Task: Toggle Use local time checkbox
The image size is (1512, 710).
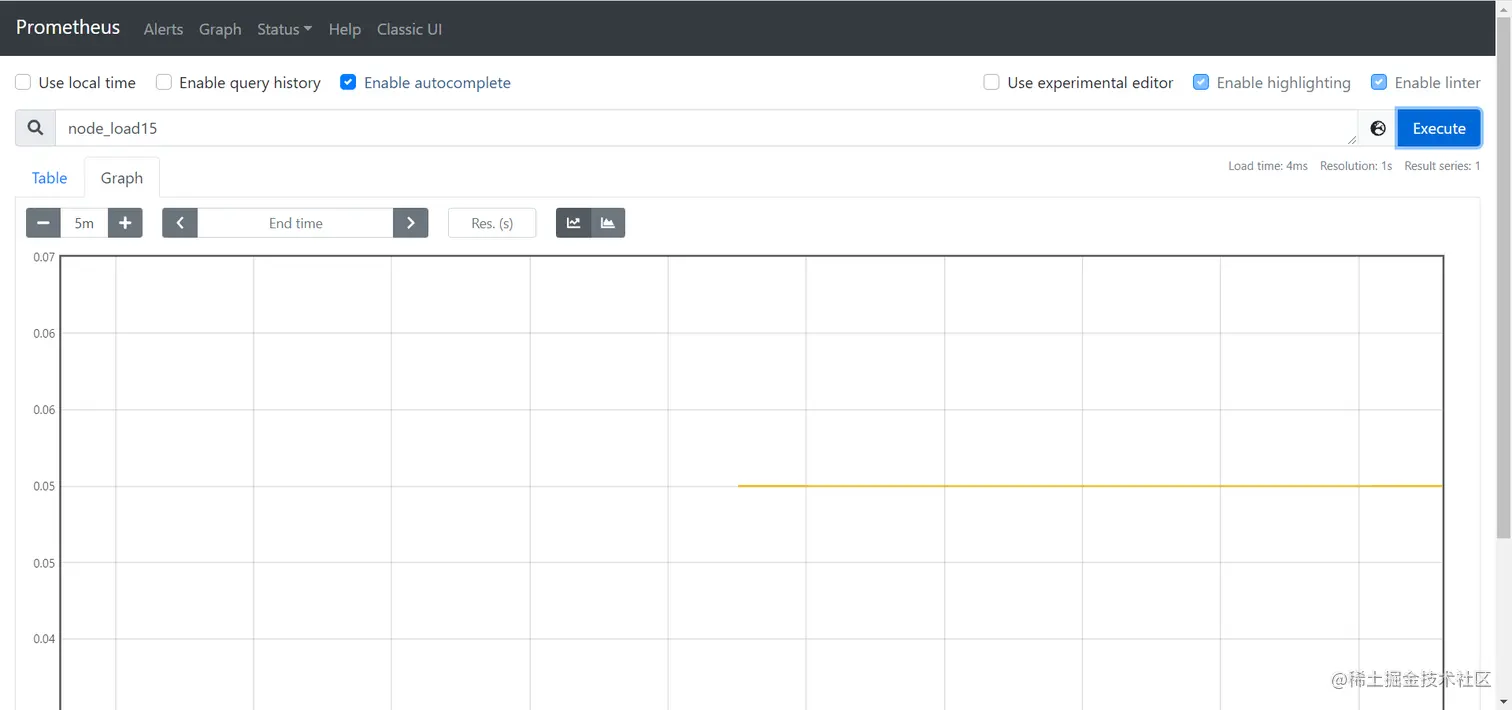Action: click(23, 82)
